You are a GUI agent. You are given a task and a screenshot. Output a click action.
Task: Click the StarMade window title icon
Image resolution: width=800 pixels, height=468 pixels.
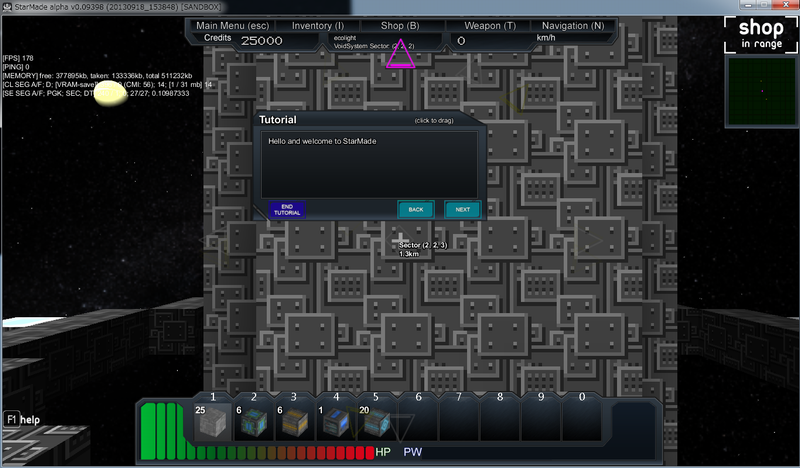7,7
